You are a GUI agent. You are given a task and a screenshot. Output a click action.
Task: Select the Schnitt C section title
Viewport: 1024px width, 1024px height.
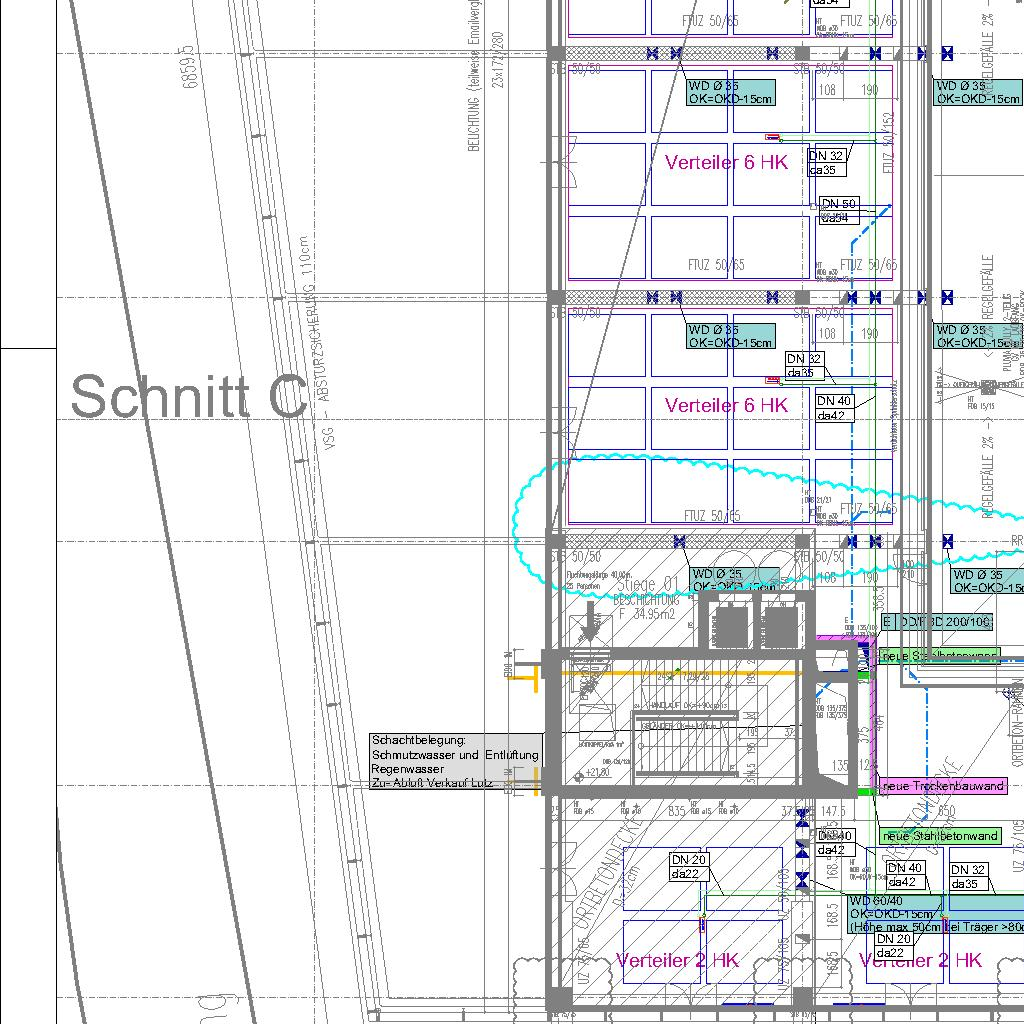click(x=189, y=396)
